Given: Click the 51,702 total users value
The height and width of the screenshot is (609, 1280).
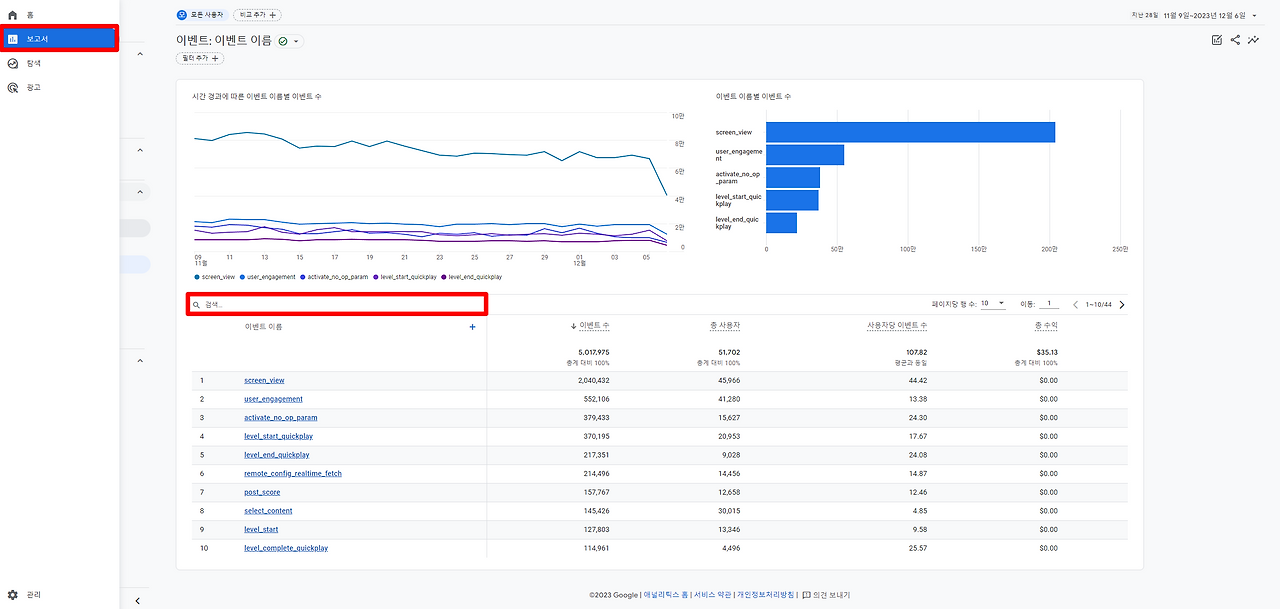Looking at the screenshot, I should pos(729,352).
